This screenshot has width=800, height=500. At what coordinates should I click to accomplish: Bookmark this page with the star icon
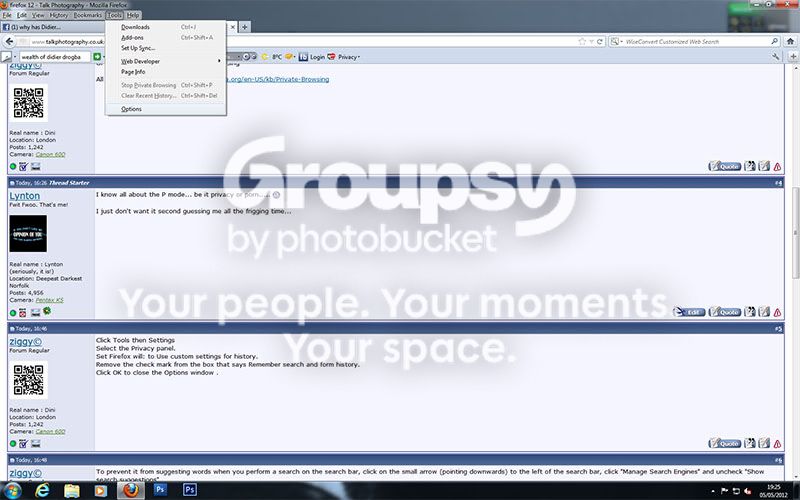(582, 41)
